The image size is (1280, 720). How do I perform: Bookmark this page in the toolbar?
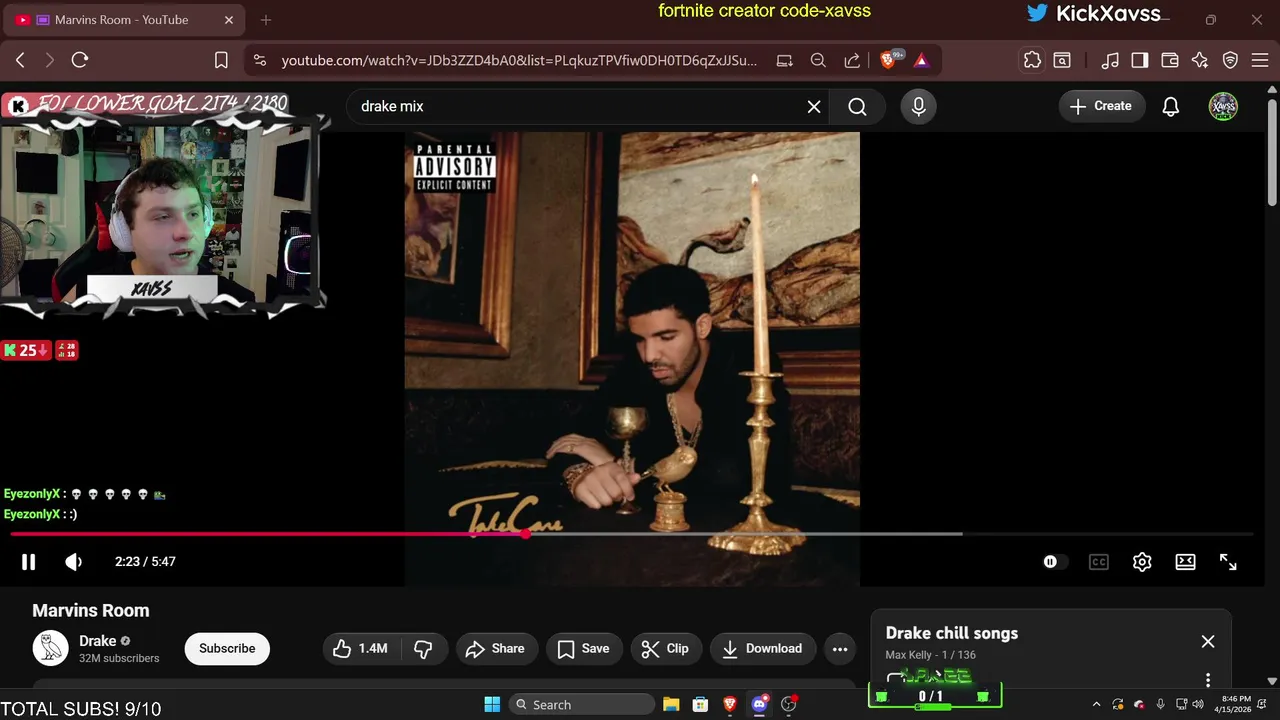click(221, 60)
